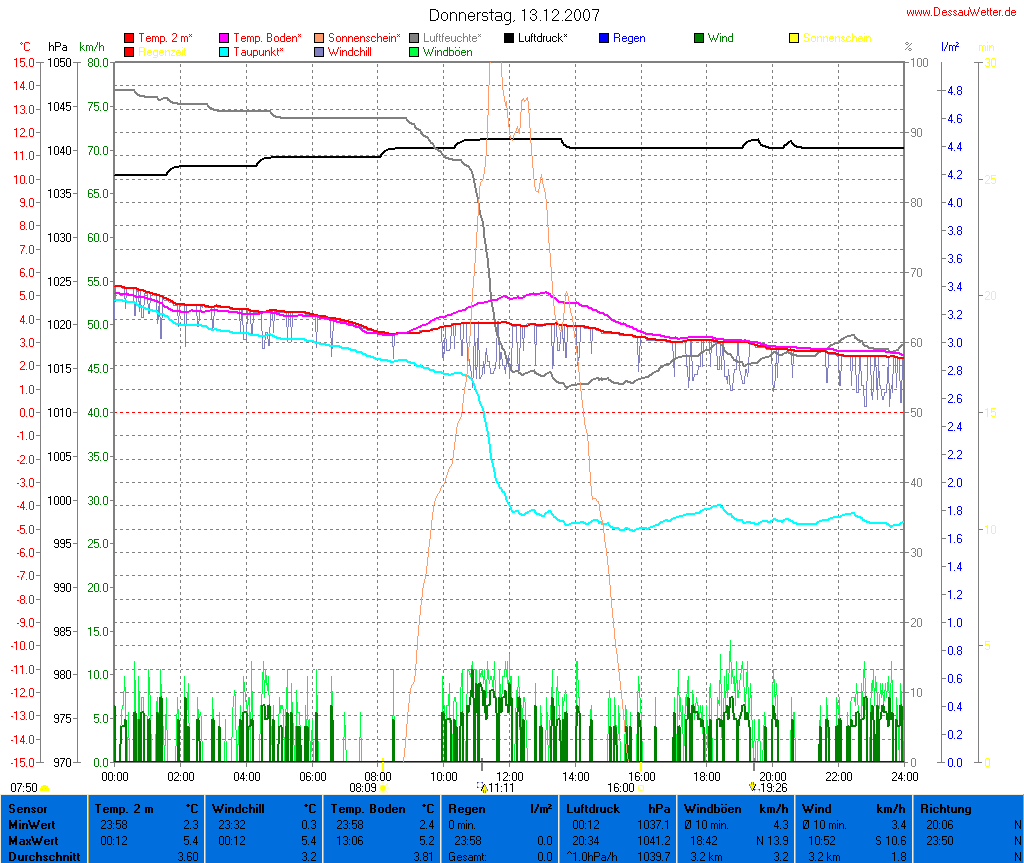
Task: Click the Richtung column header
Action: click(947, 808)
